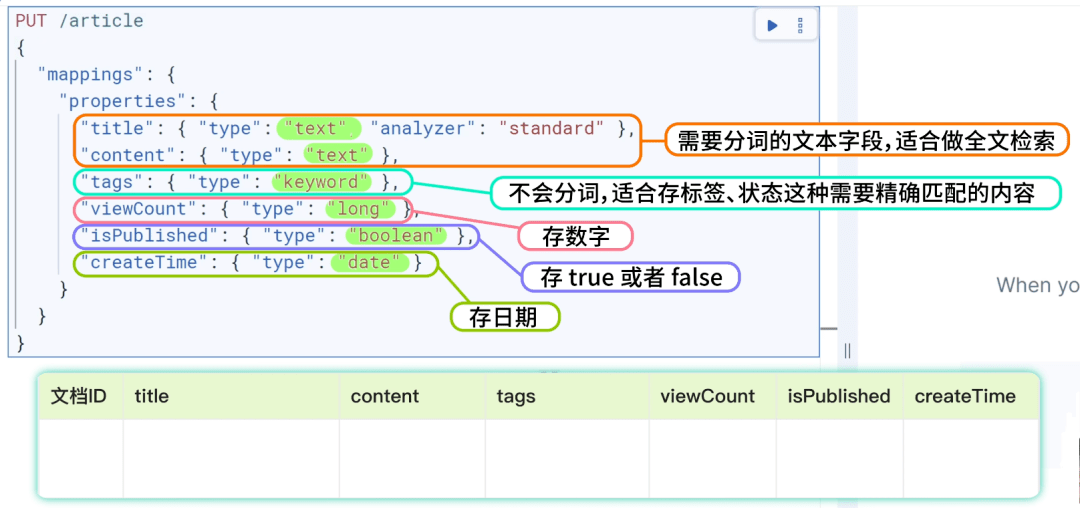
Task: Select the isPublished column header
Action: tap(838, 396)
